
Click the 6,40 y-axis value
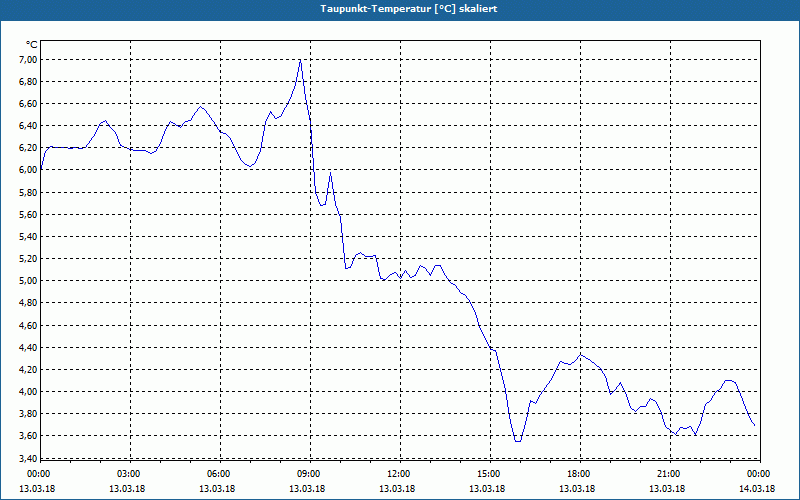coord(29,126)
